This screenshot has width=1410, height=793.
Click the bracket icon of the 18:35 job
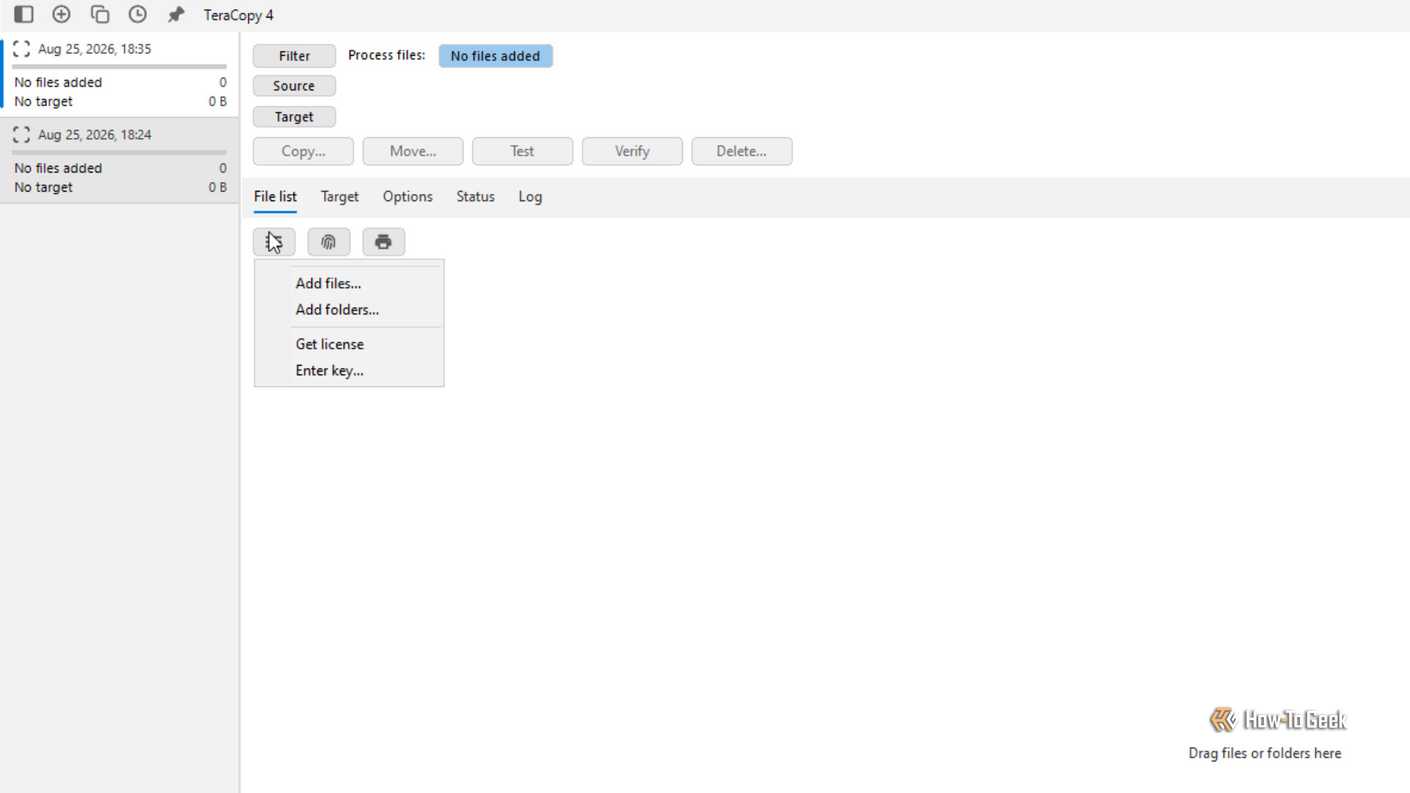coord(21,49)
